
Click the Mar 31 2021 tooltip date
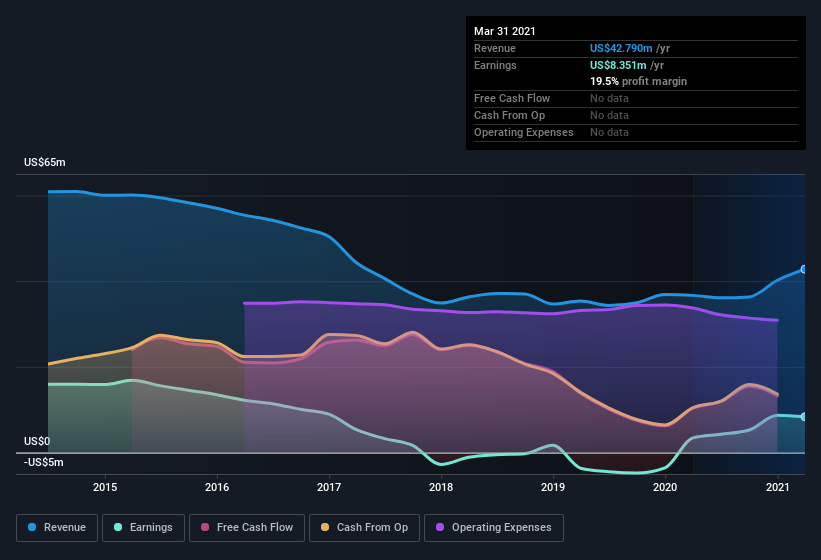[505, 31]
